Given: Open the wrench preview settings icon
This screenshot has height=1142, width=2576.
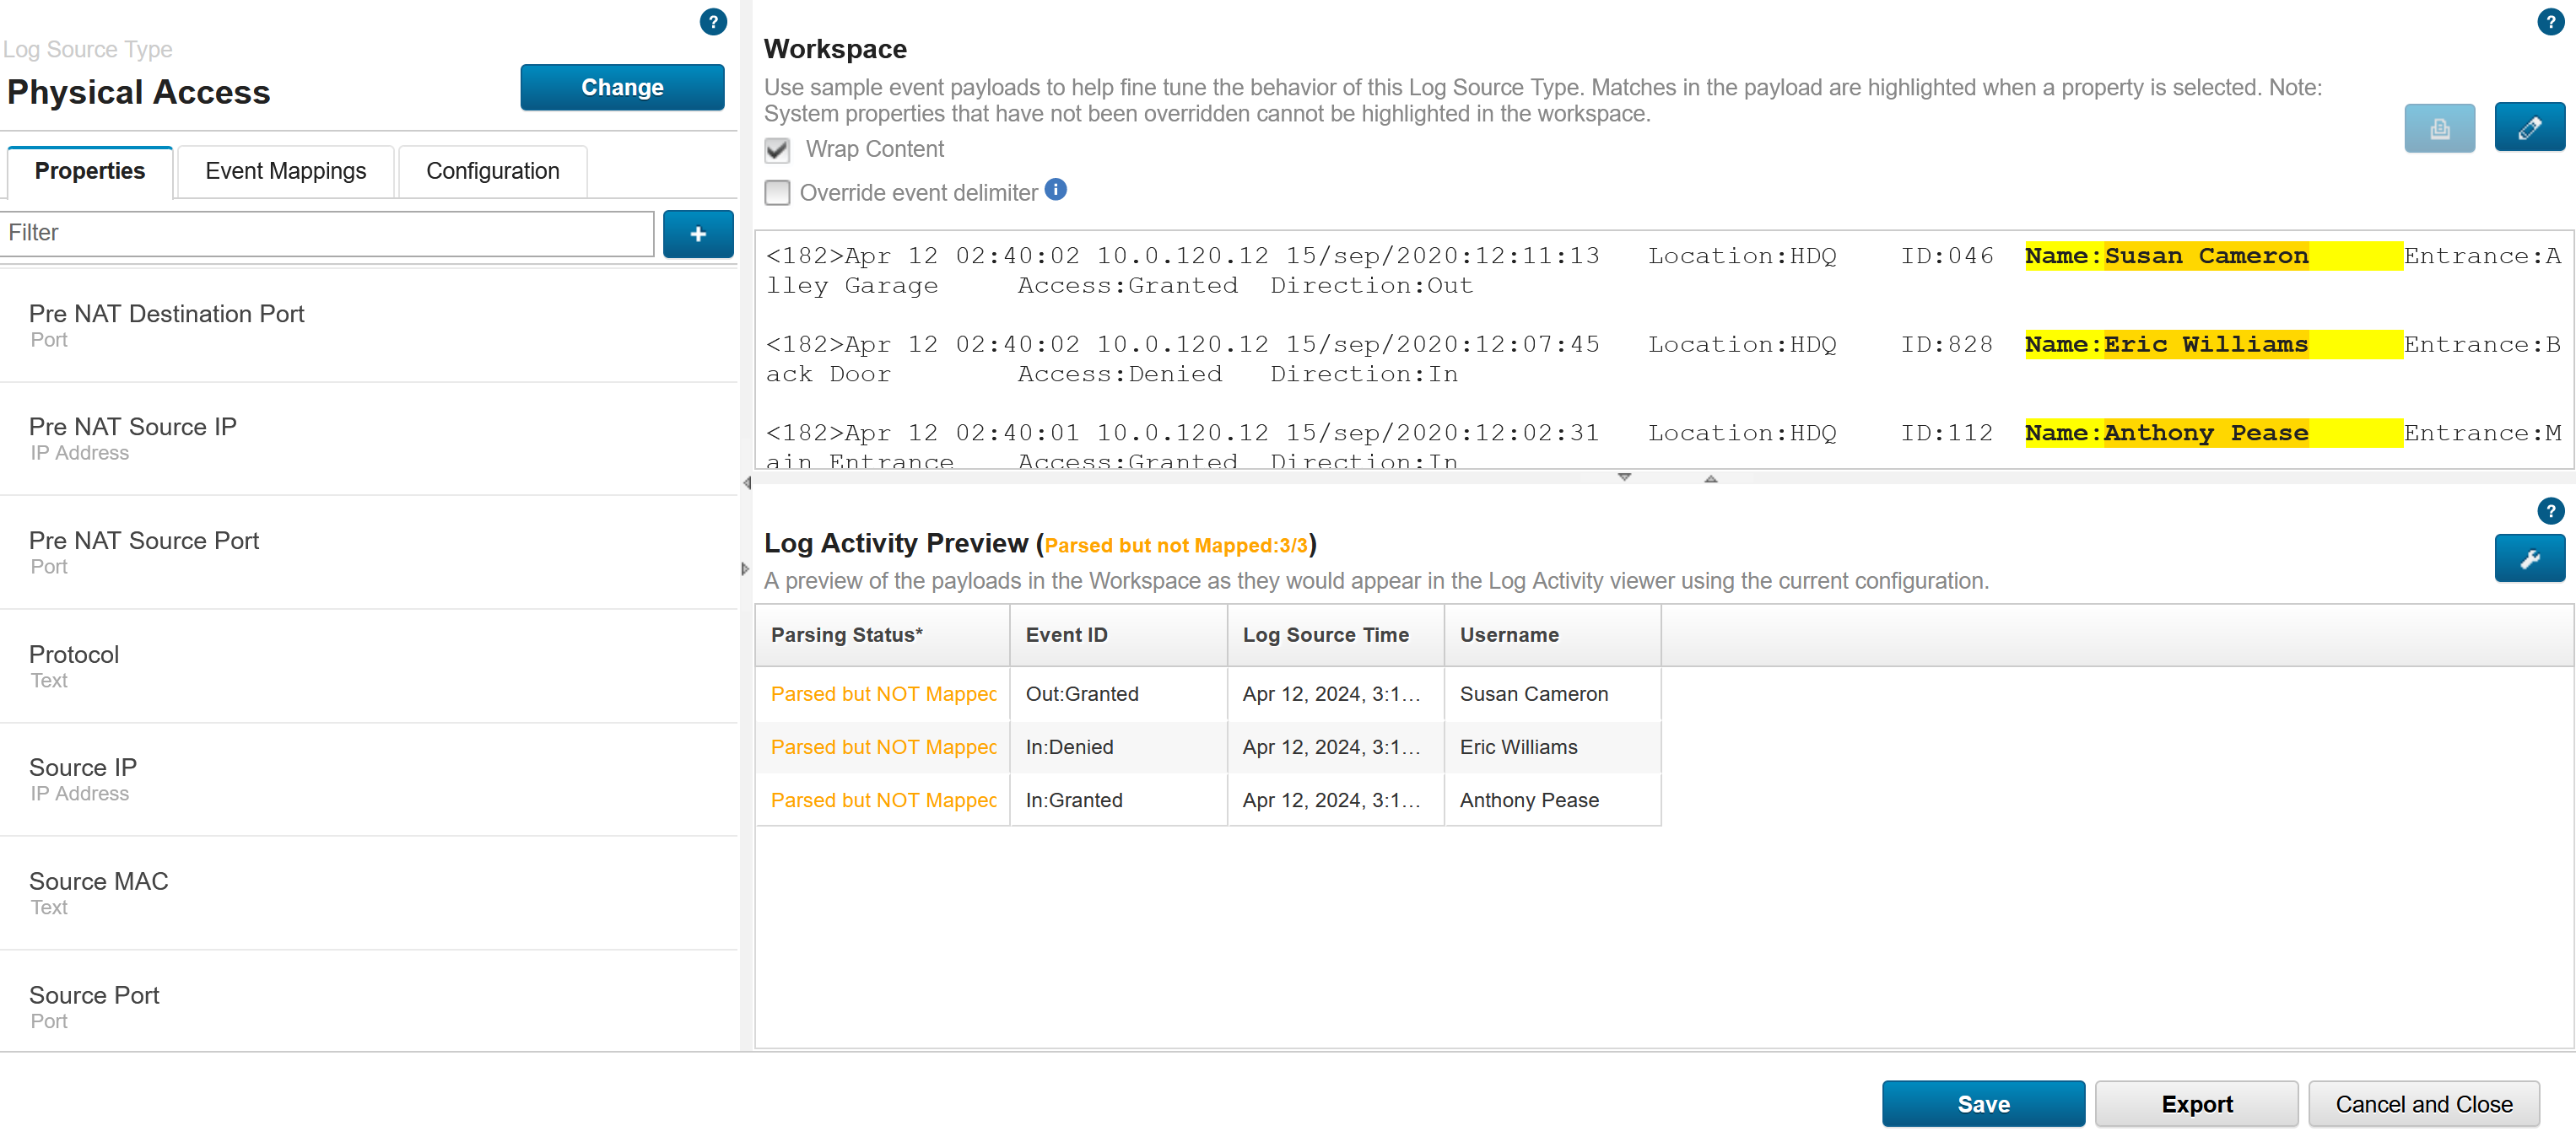Looking at the screenshot, I should click(x=2529, y=559).
